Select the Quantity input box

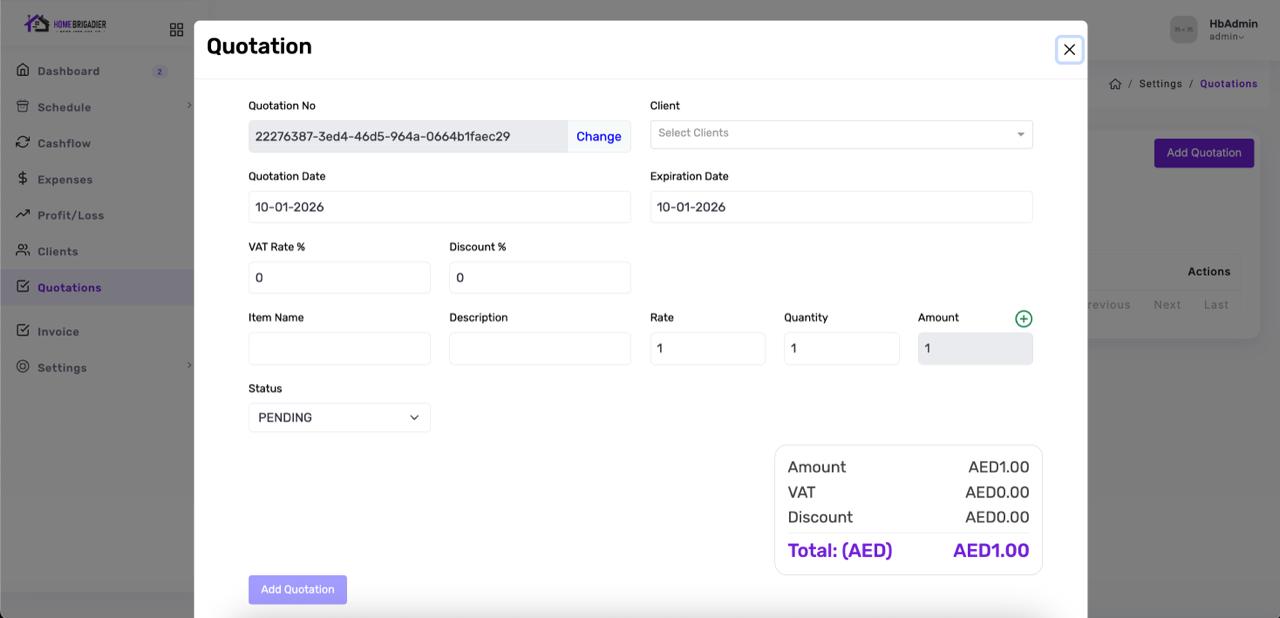click(x=841, y=349)
